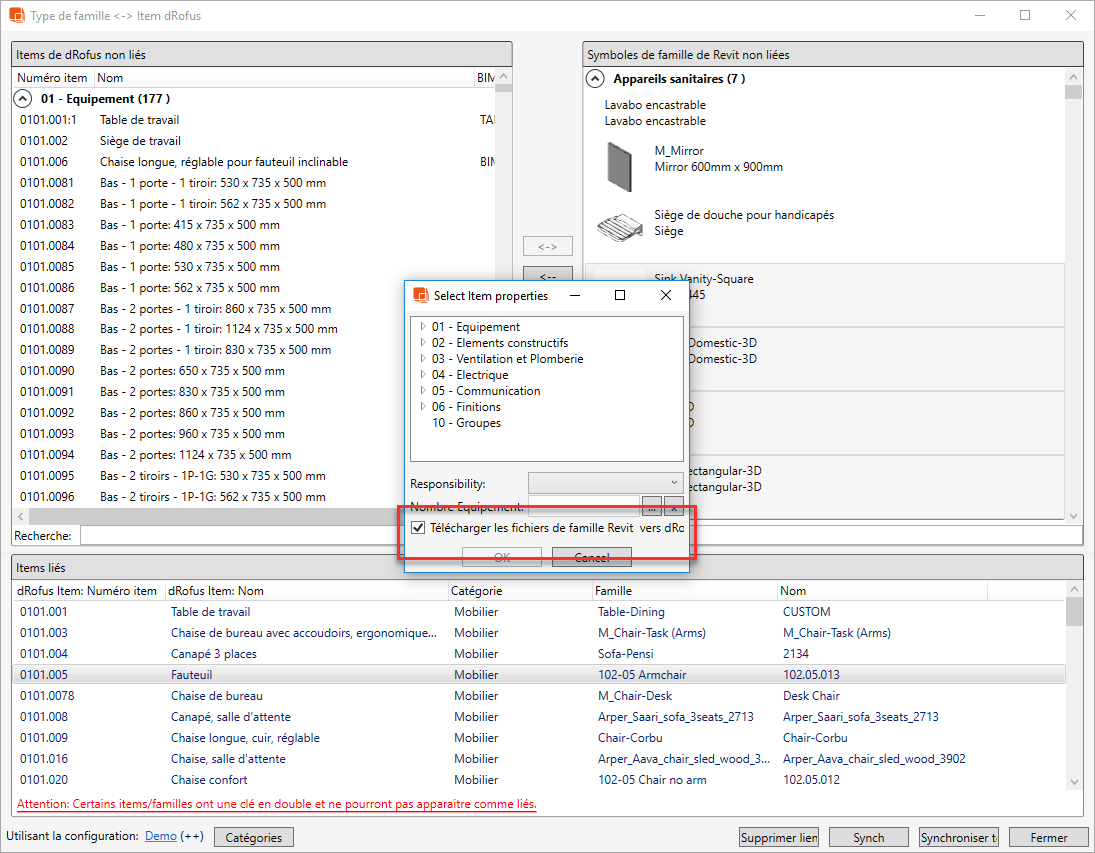Click in the Recherche search field
Viewport: 1095px width, 853px height.
[300, 536]
